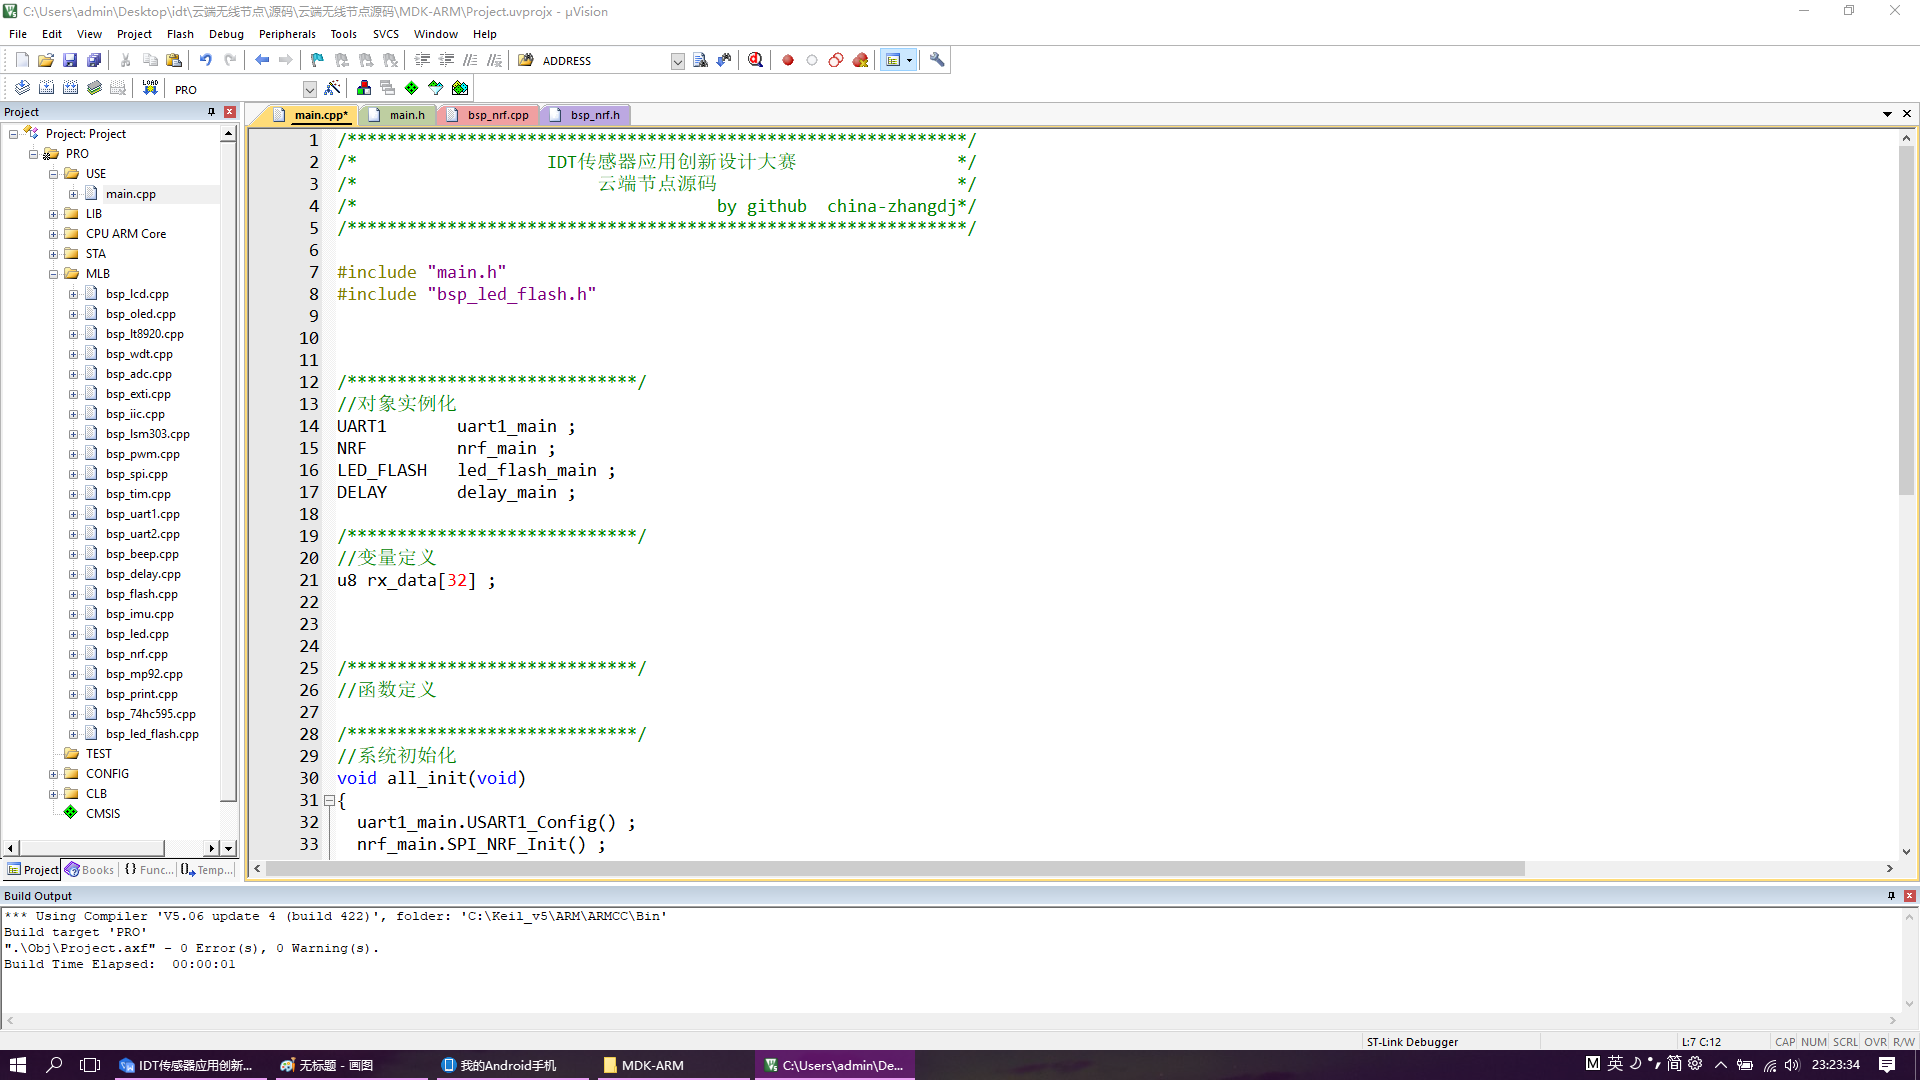Click on bsp_led_flash.cpp file
This screenshot has height=1080, width=1920.
149,733
